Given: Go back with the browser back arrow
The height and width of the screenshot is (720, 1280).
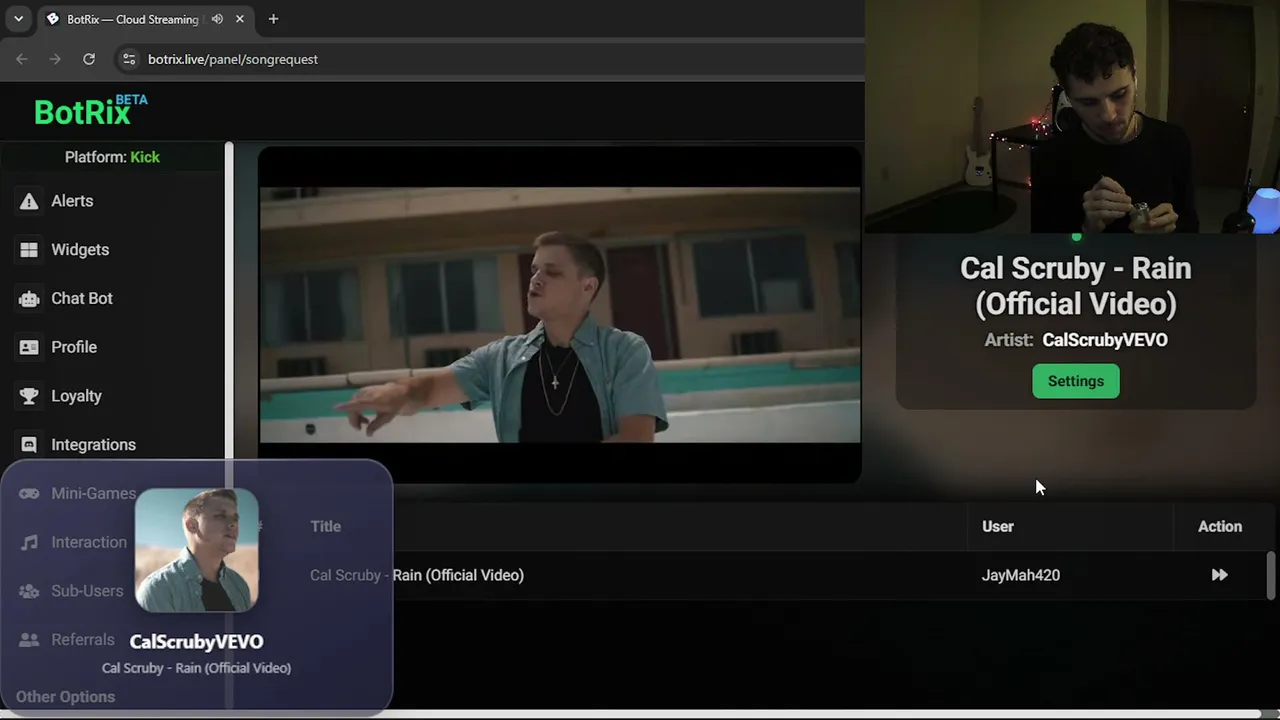Looking at the screenshot, I should click(x=22, y=59).
